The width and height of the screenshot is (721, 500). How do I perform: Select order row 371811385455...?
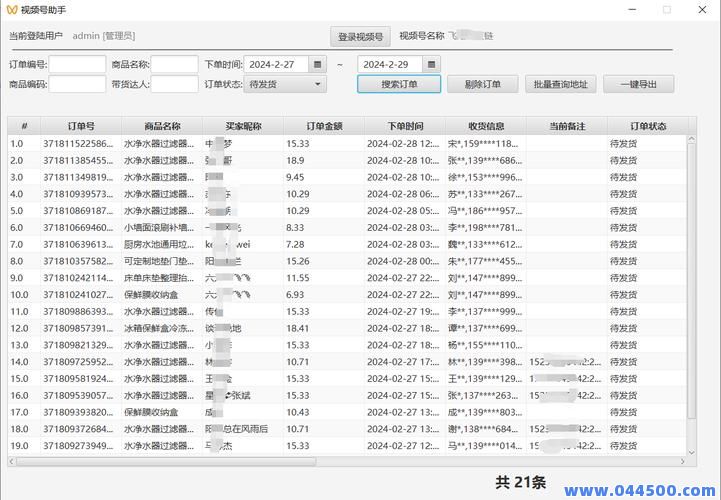[347, 161]
